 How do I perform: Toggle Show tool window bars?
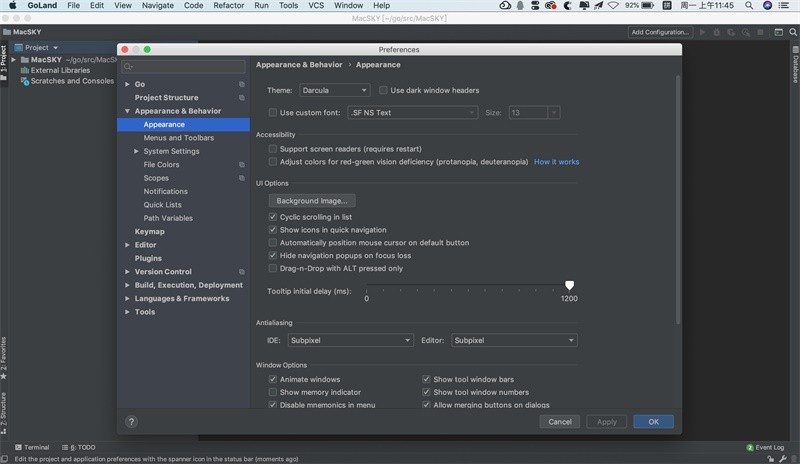(x=426, y=379)
